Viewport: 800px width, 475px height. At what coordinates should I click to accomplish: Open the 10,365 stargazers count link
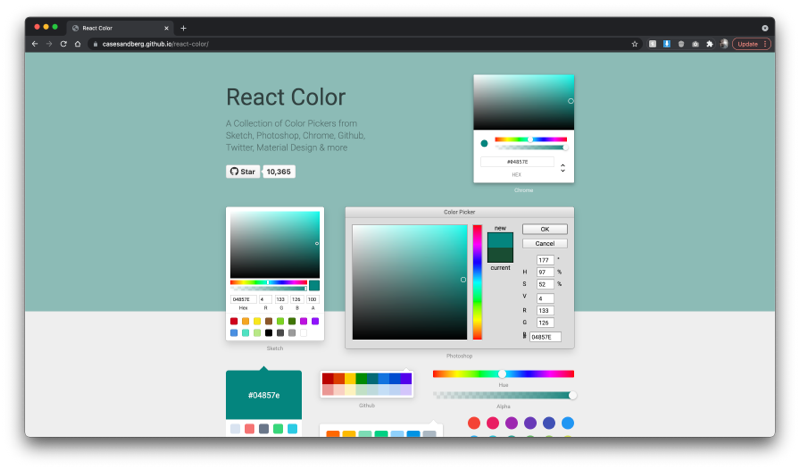(279, 171)
